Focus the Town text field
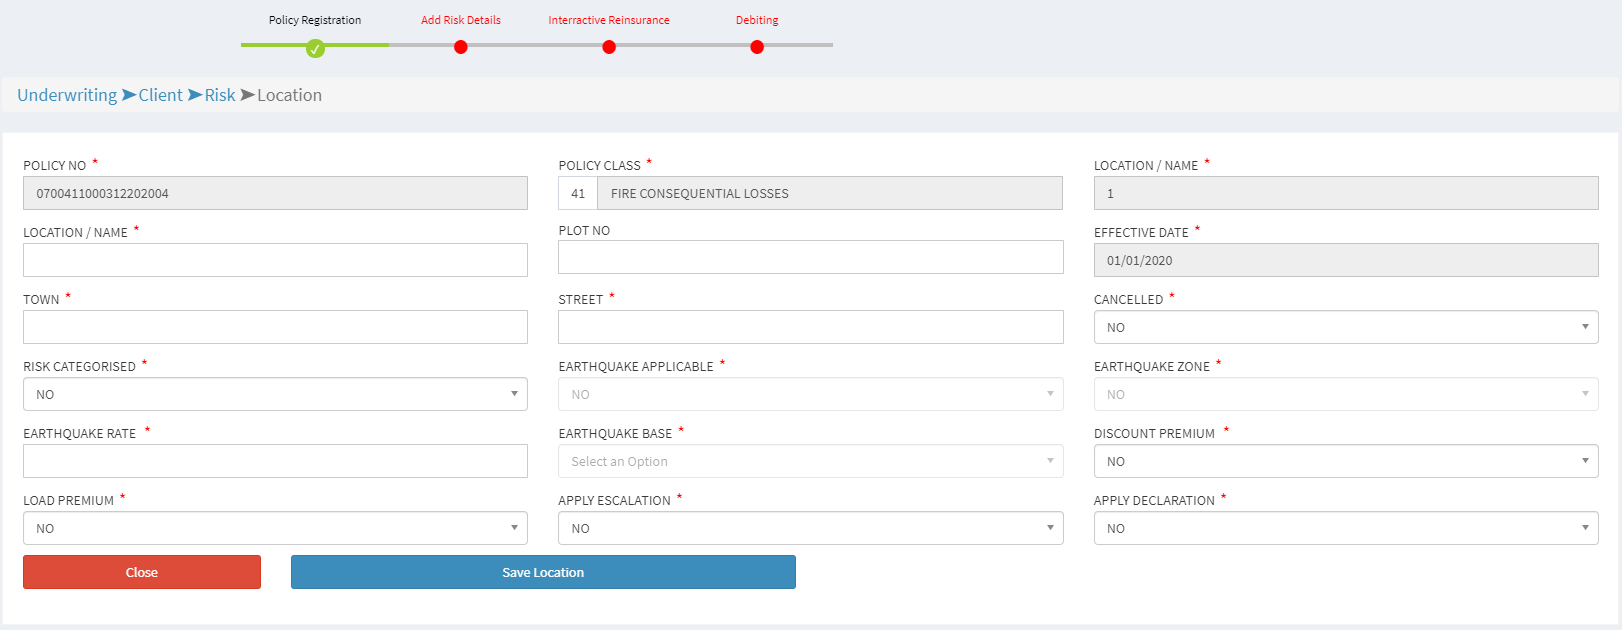This screenshot has width=1622, height=630. (x=275, y=327)
